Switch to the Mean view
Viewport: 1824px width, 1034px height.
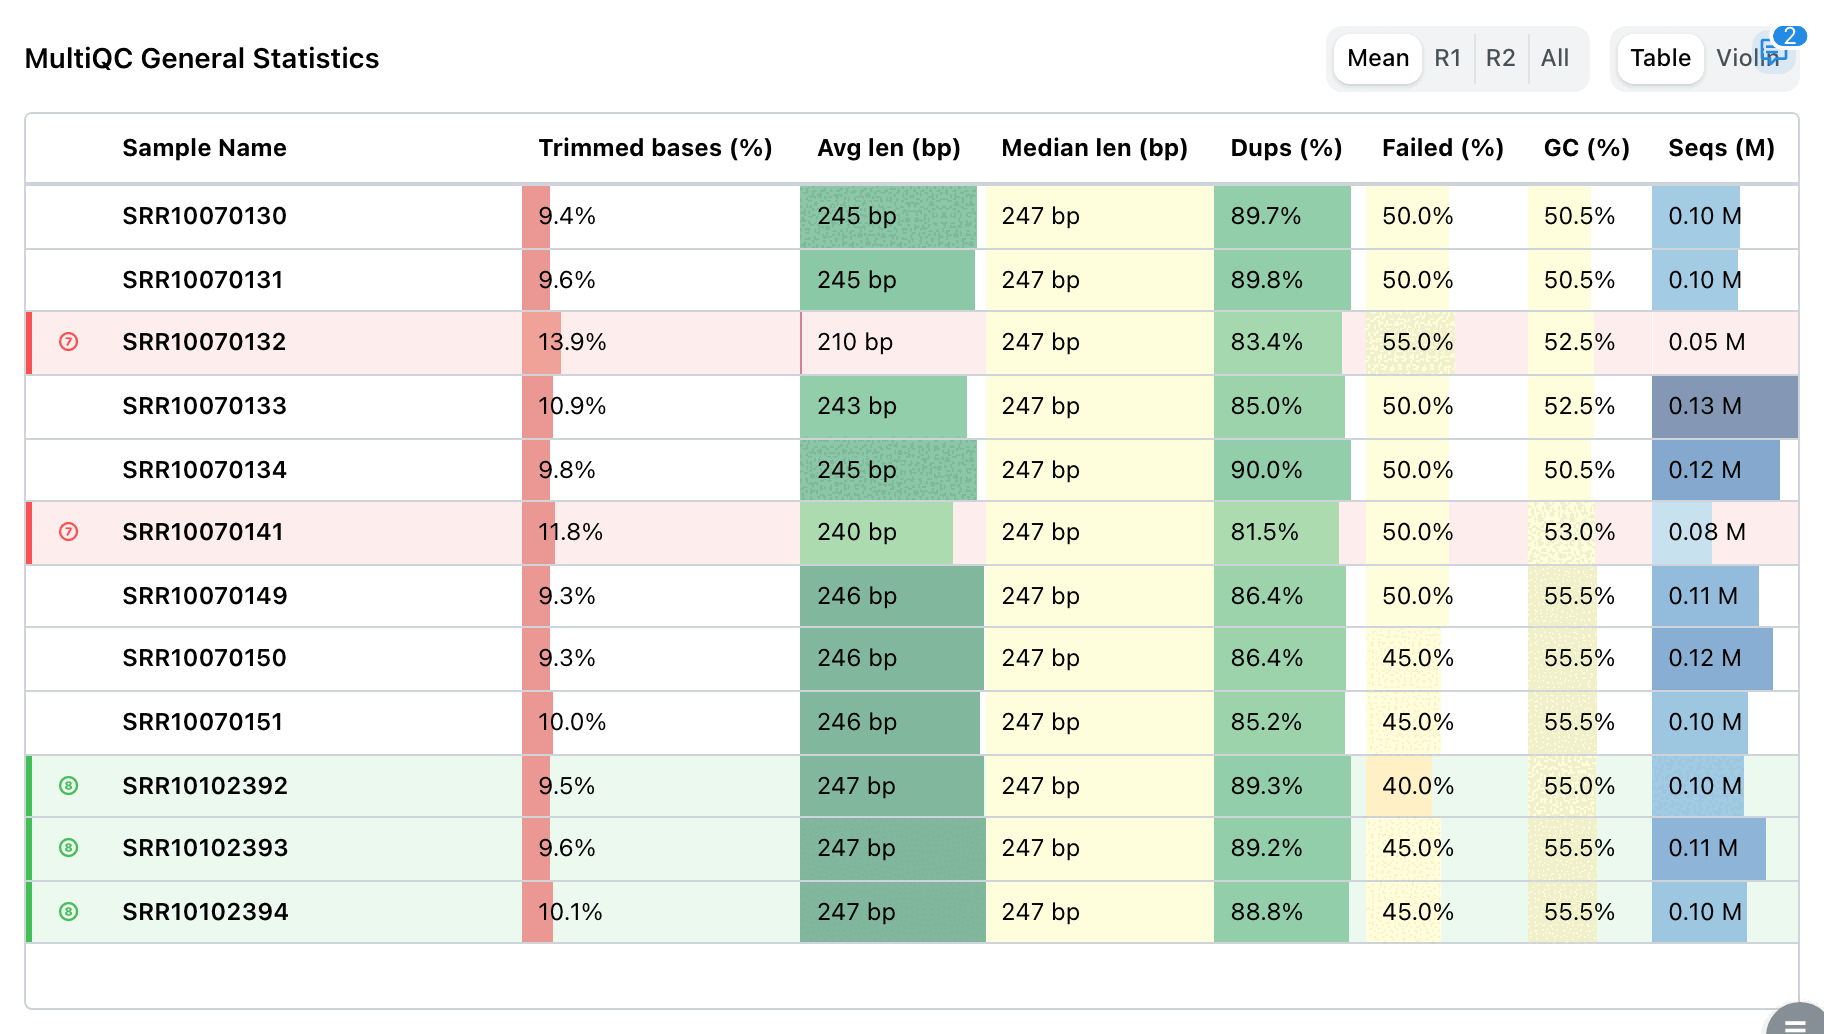coord(1378,58)
